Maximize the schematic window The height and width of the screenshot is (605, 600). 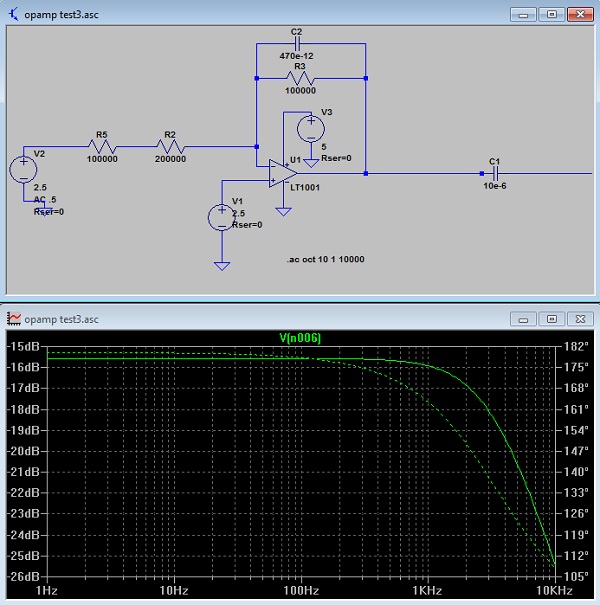551,14
